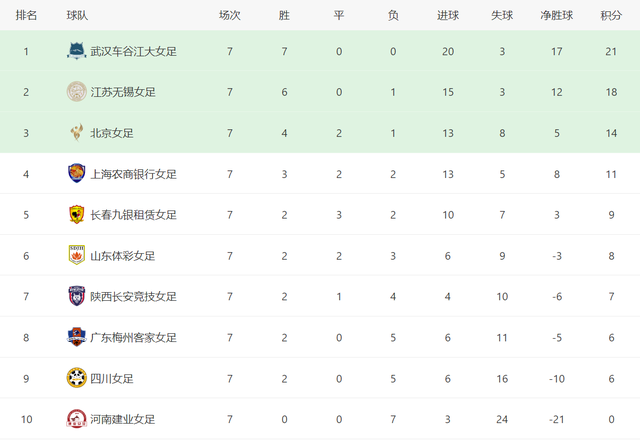The height and width of the screenshot is (442, 640).
Task: Open the 山东体彩女足 team page link
Action: (x=122, y=256)
